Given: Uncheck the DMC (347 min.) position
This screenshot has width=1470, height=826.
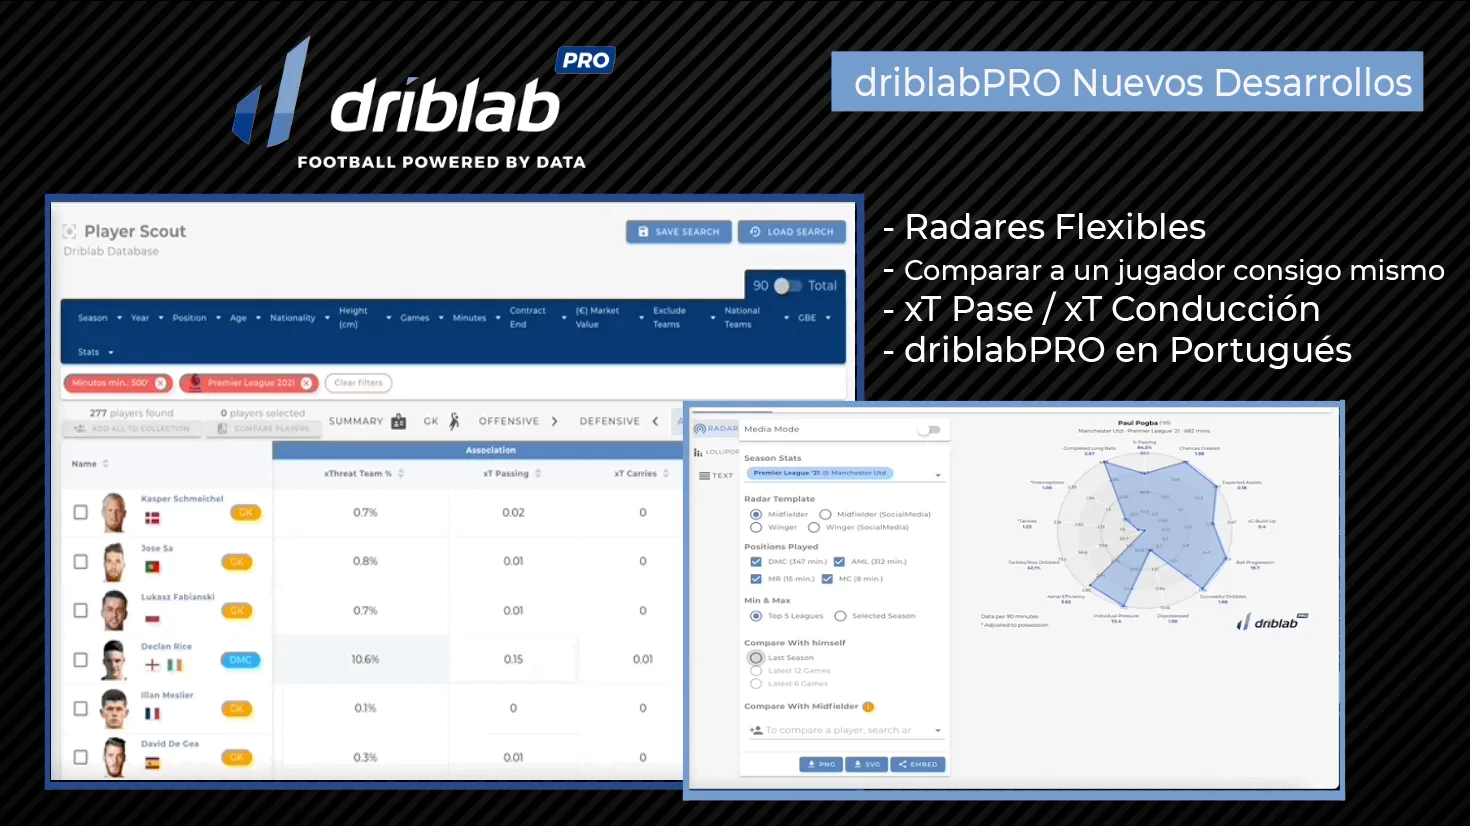Looking at the screenshot, I should pyautogui.click(x=756, y=562).
